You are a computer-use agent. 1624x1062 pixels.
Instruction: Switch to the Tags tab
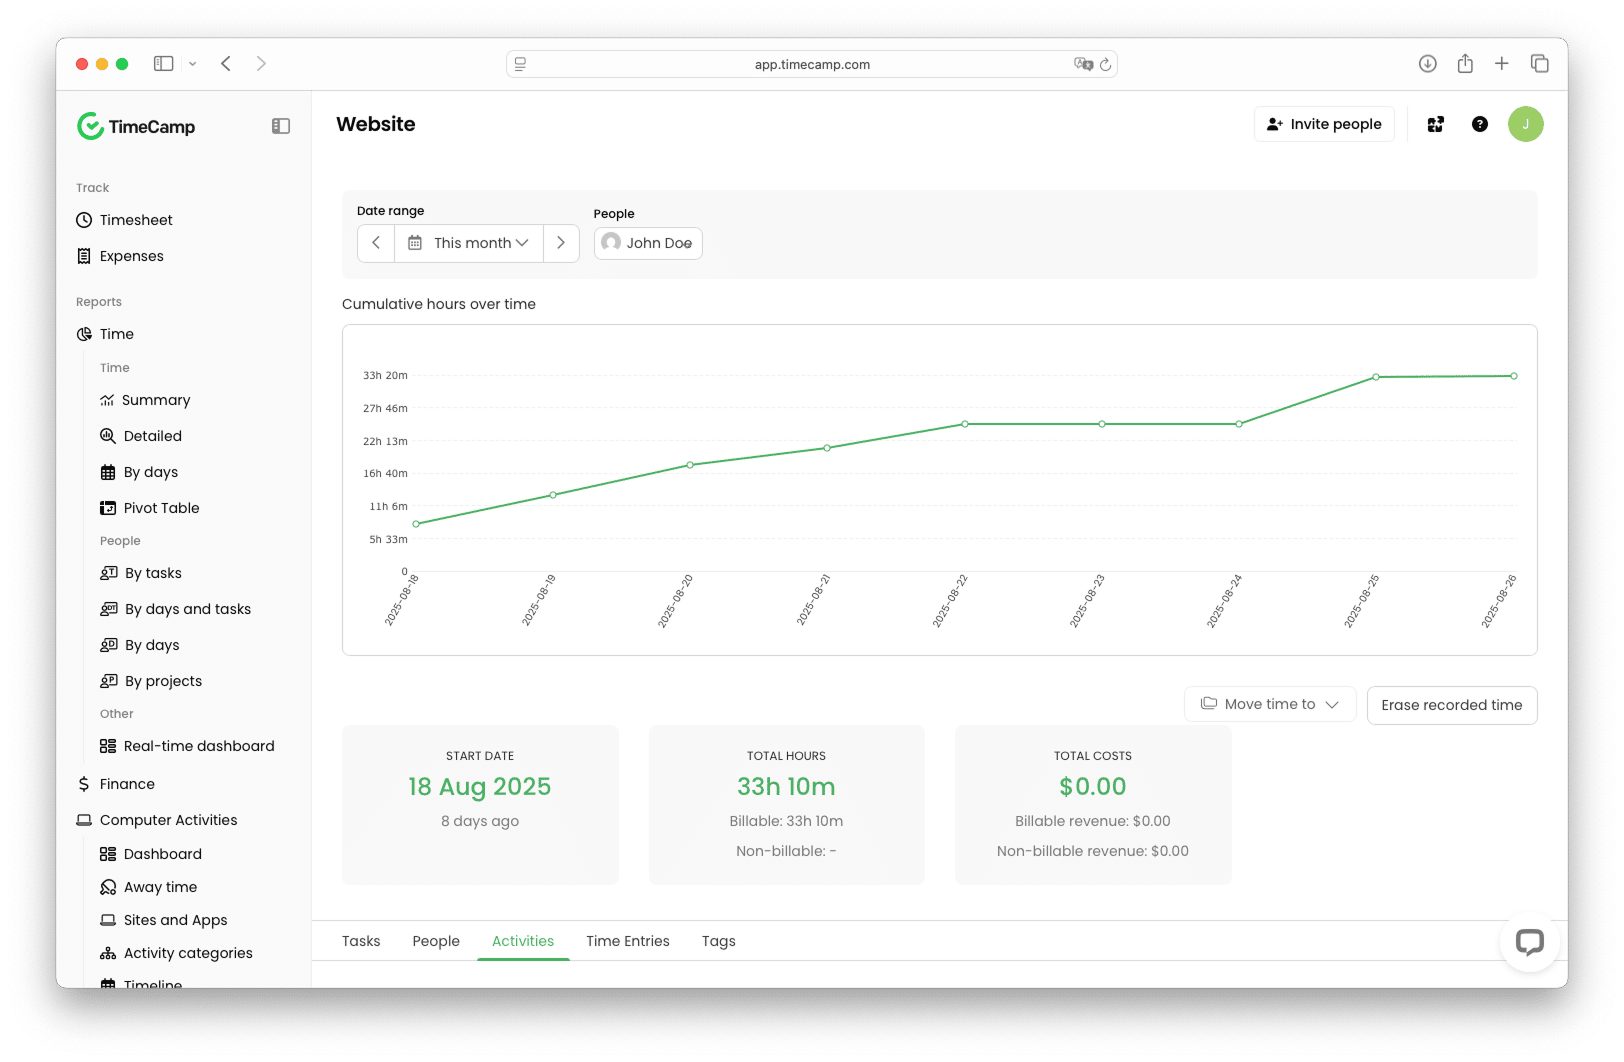pos(719,941)
